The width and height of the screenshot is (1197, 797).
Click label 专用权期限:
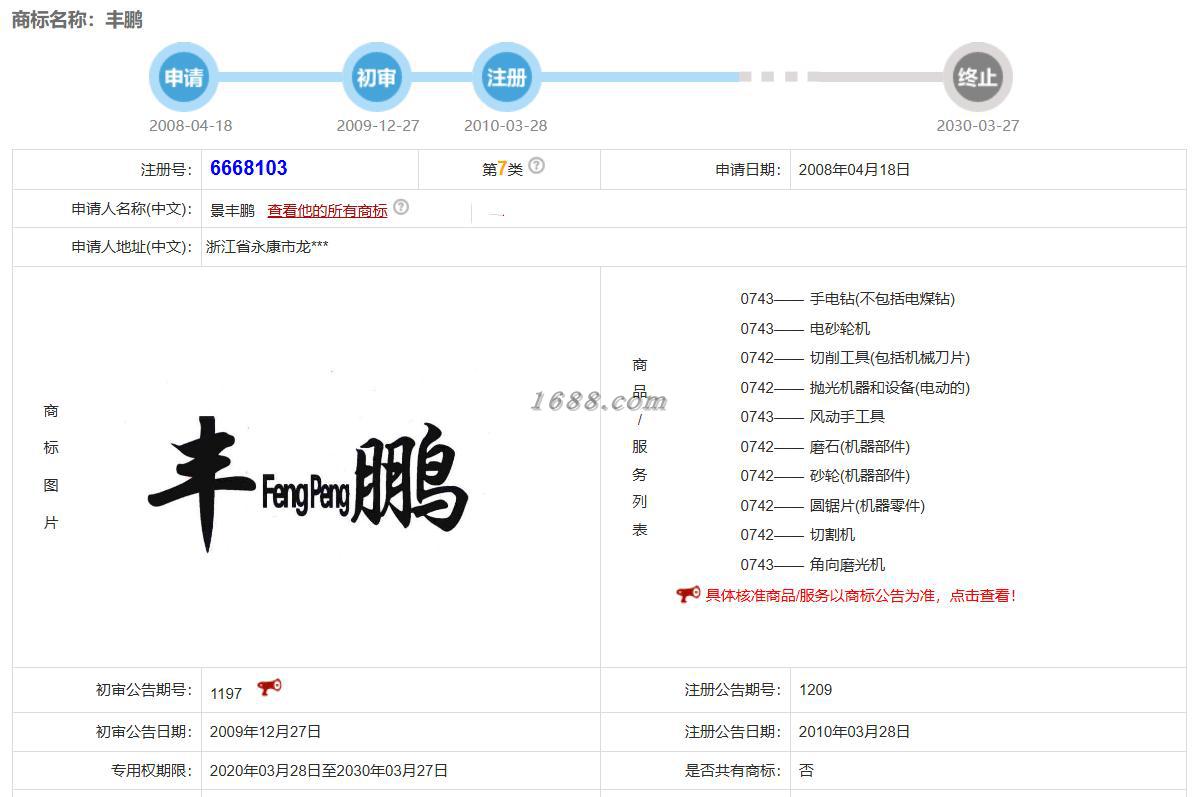pyautogui.click(x=152, y=770)
